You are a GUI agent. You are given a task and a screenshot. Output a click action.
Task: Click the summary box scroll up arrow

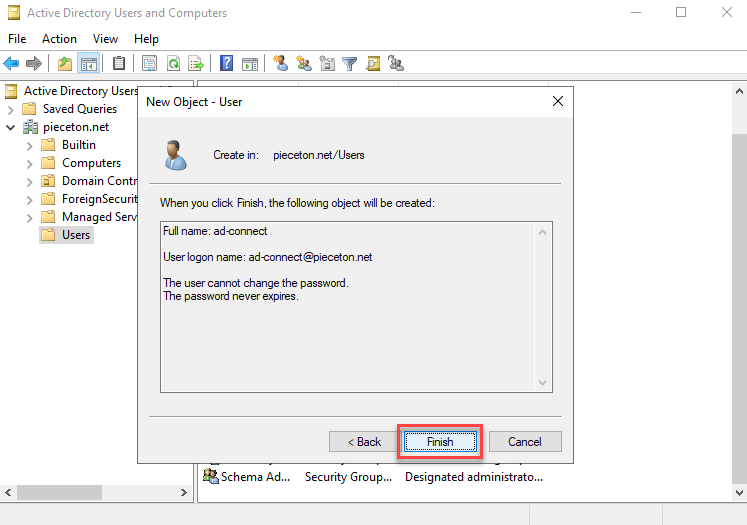click(x=542, y=232)
